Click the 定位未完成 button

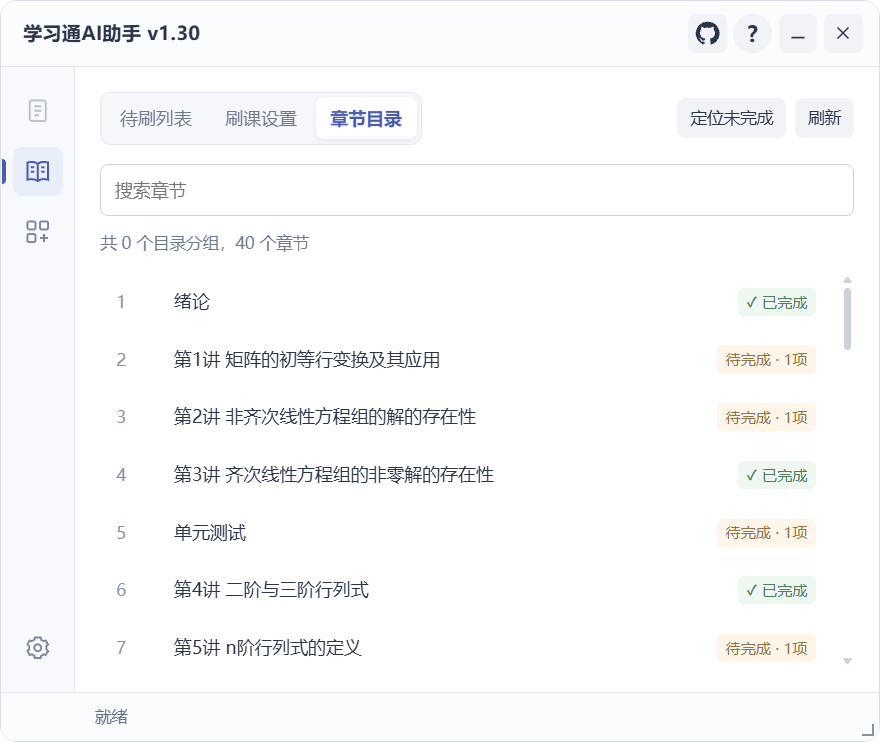tap(731, 118)
